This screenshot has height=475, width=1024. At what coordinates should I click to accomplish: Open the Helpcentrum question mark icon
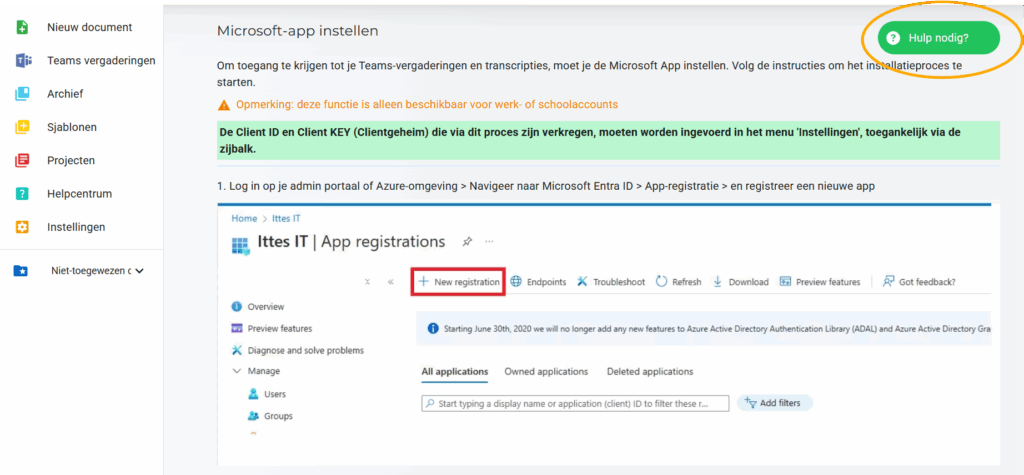(22, 194)
